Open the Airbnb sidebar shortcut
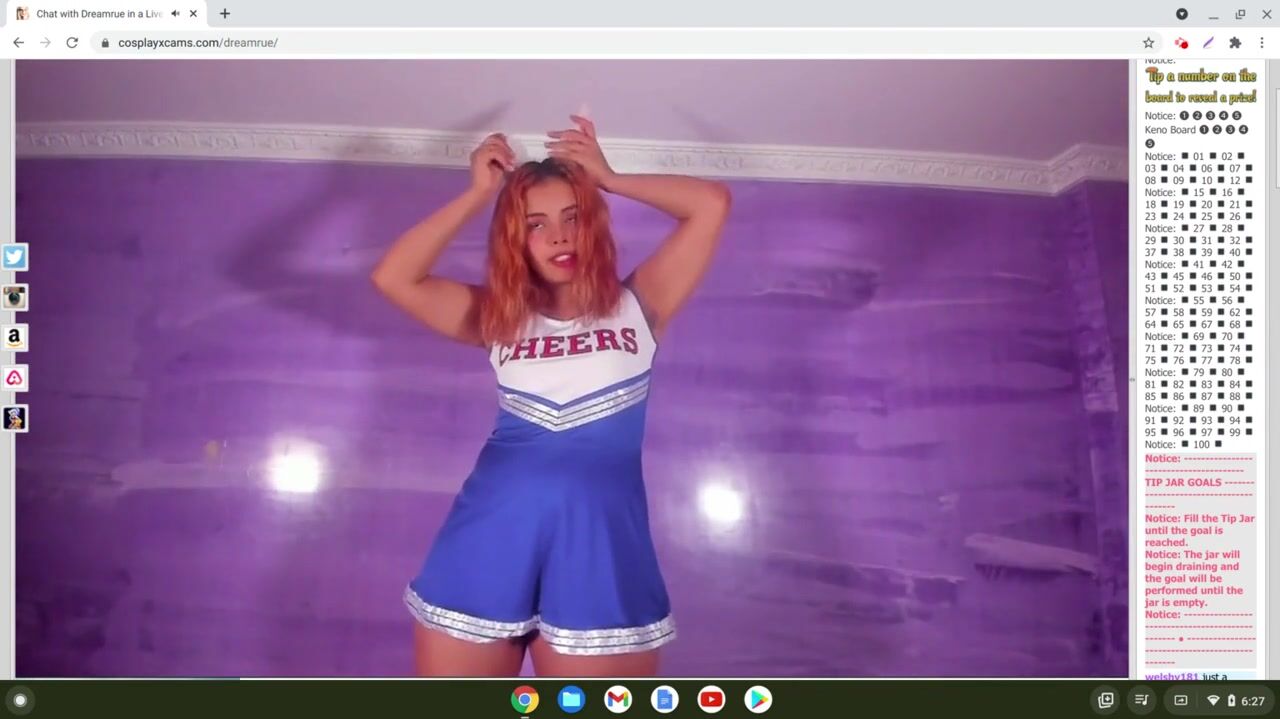1280x719 pixels. click(x=14, y=378)
